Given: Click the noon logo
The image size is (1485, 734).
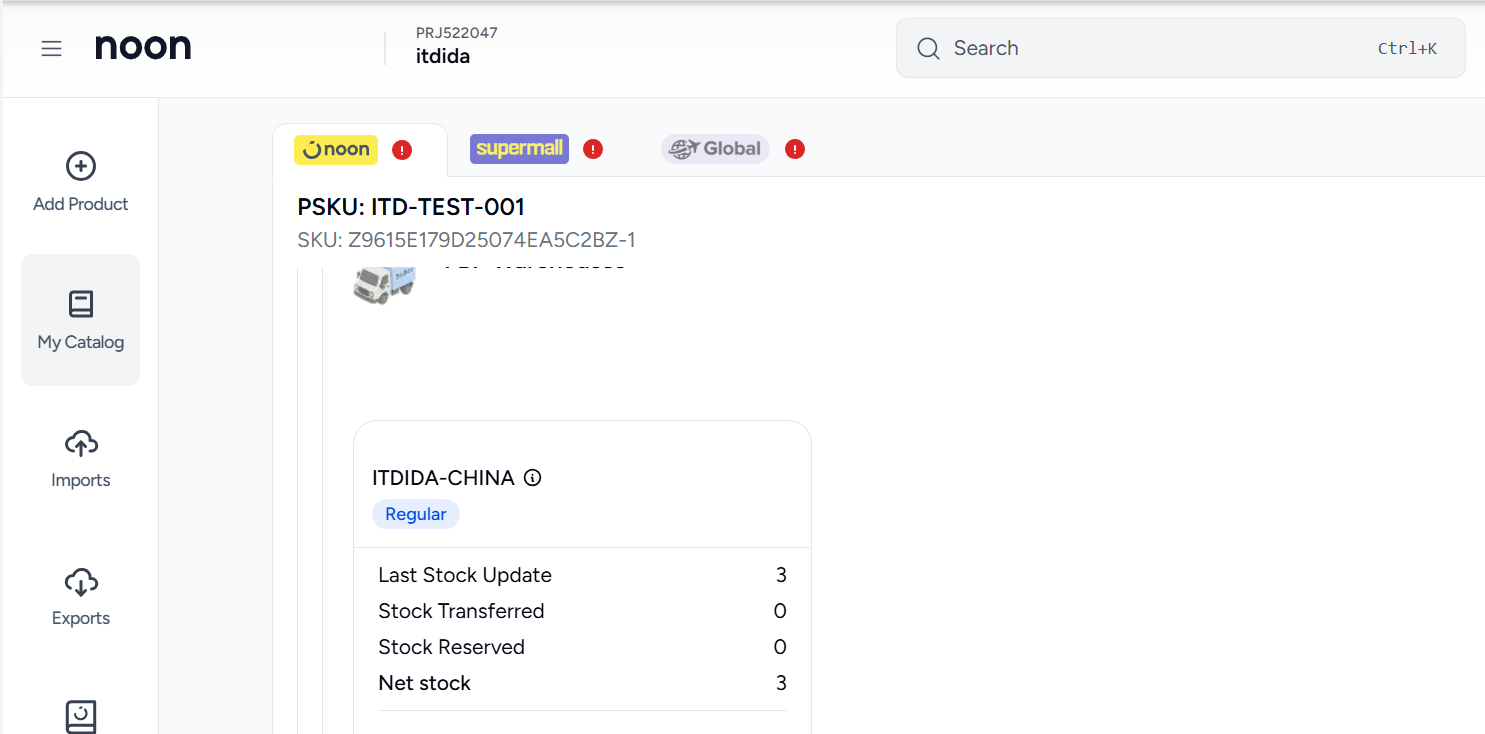Looking at the screenshot, I should coord(143,47).
